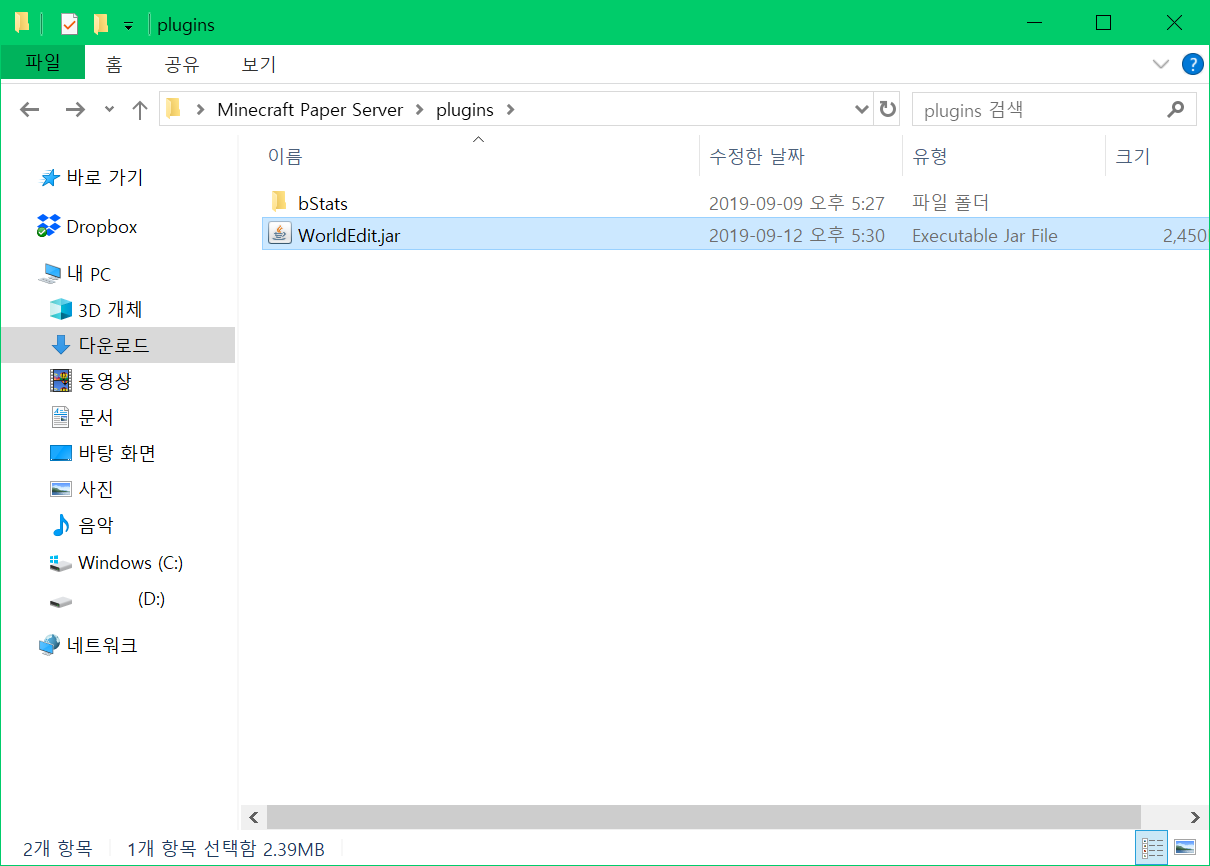Switch to Large icons view layout

point(1186,848)
